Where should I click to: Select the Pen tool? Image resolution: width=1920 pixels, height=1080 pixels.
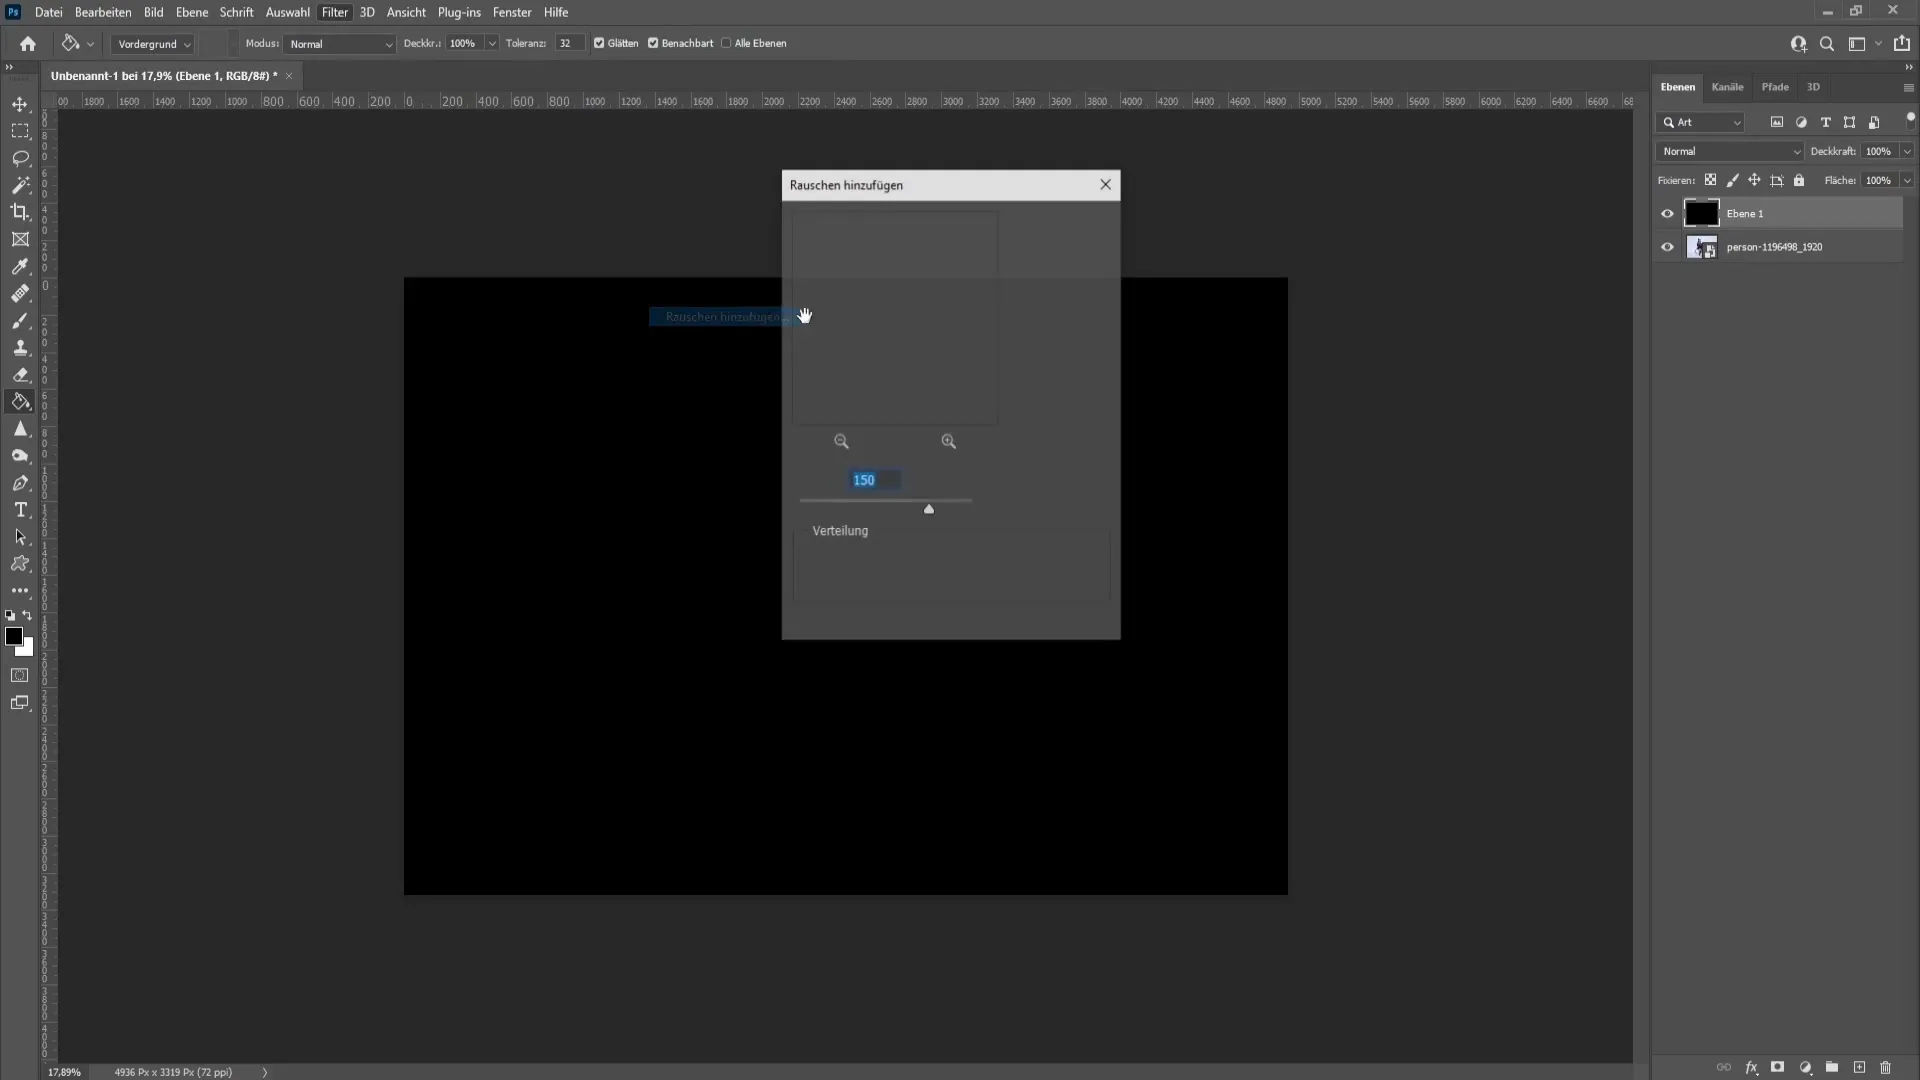20,482
